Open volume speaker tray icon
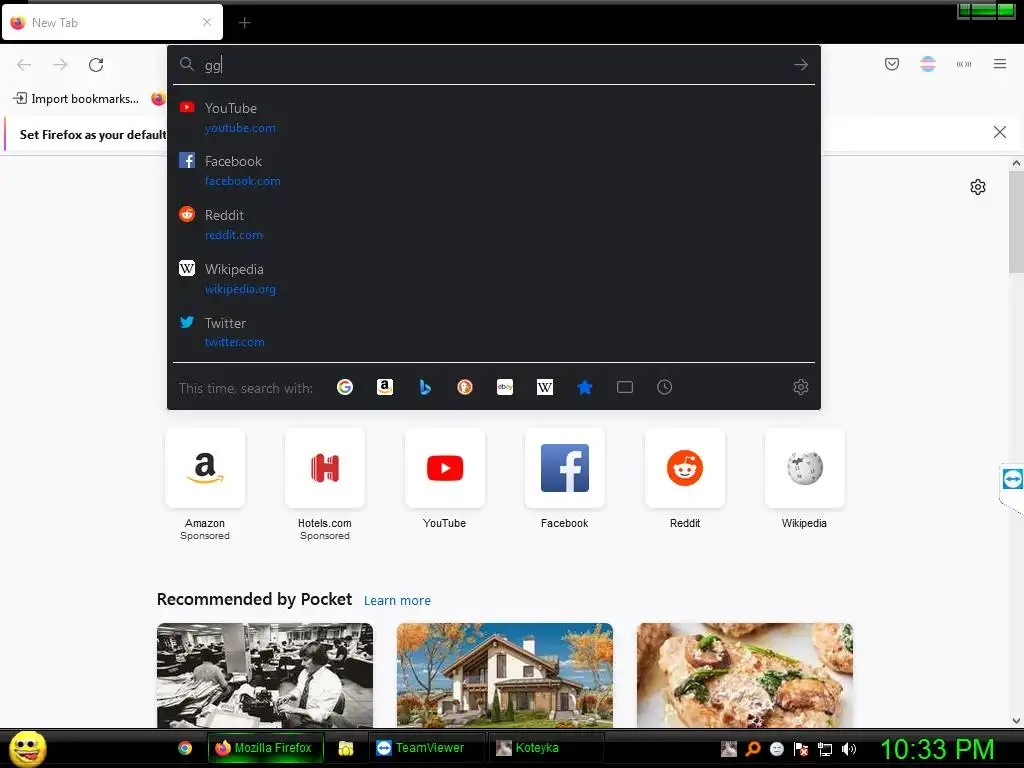 (849, 749)
